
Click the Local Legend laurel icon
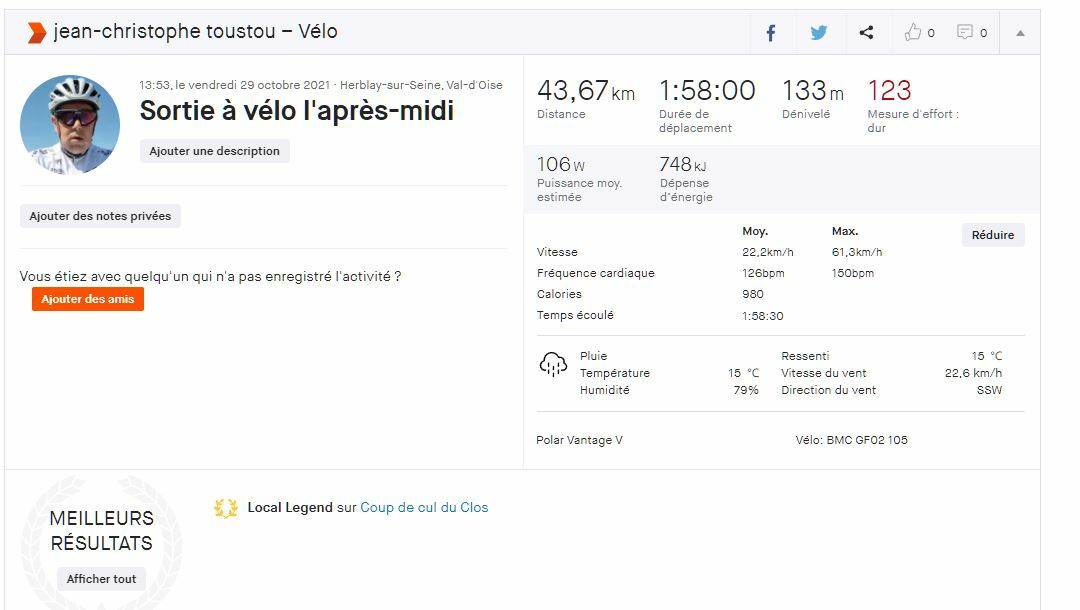[226, 508]
